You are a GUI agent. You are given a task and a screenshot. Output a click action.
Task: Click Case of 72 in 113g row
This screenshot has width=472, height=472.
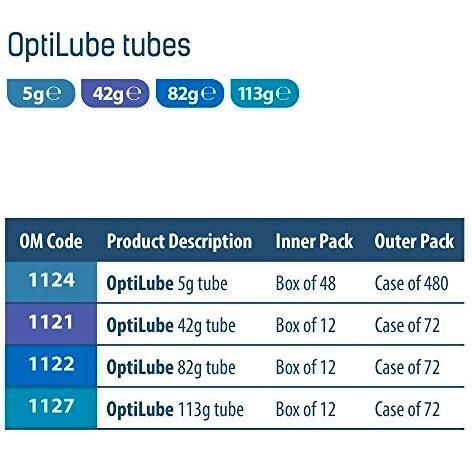click(407, 410)
